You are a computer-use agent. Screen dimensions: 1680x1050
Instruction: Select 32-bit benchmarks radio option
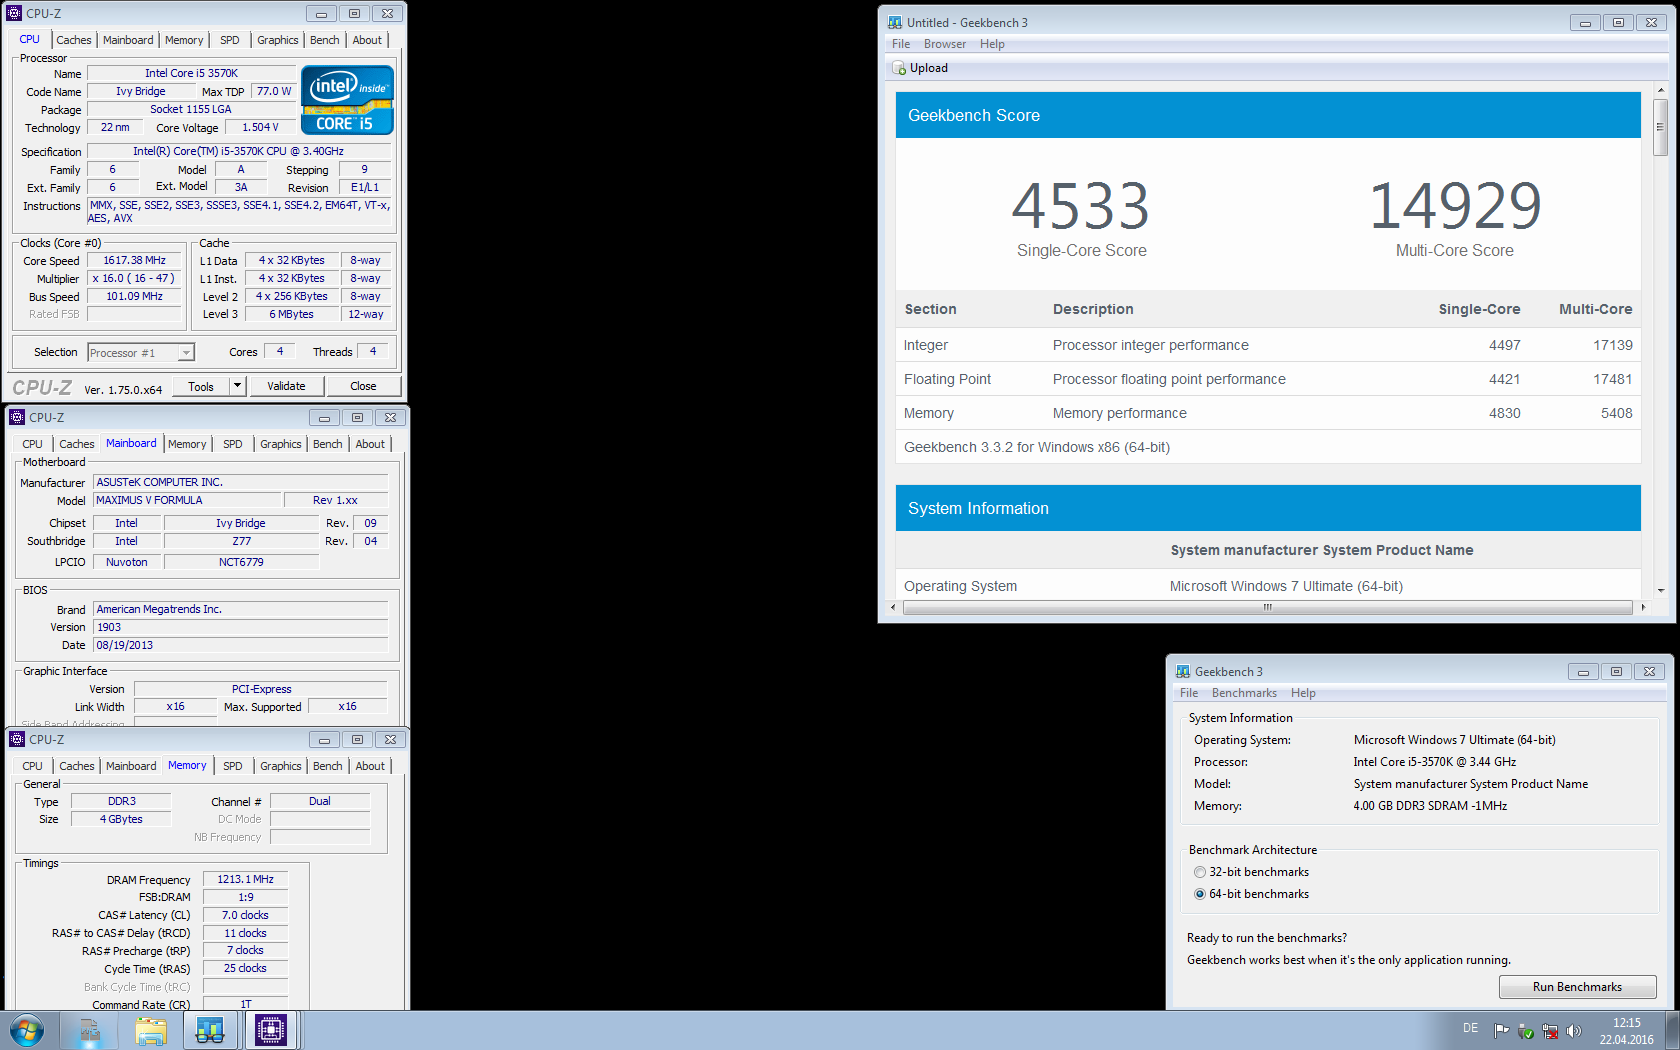[1200, 872]
